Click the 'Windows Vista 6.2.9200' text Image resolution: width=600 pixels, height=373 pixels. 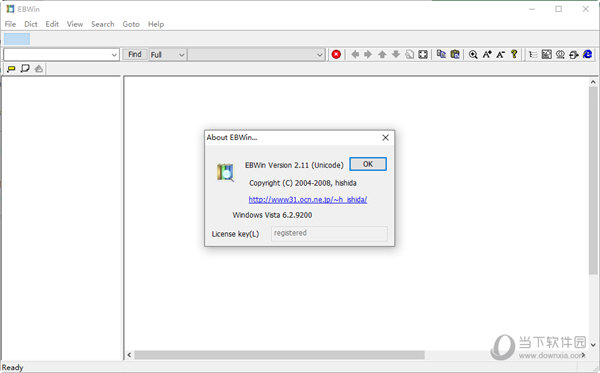coord(272,215)
